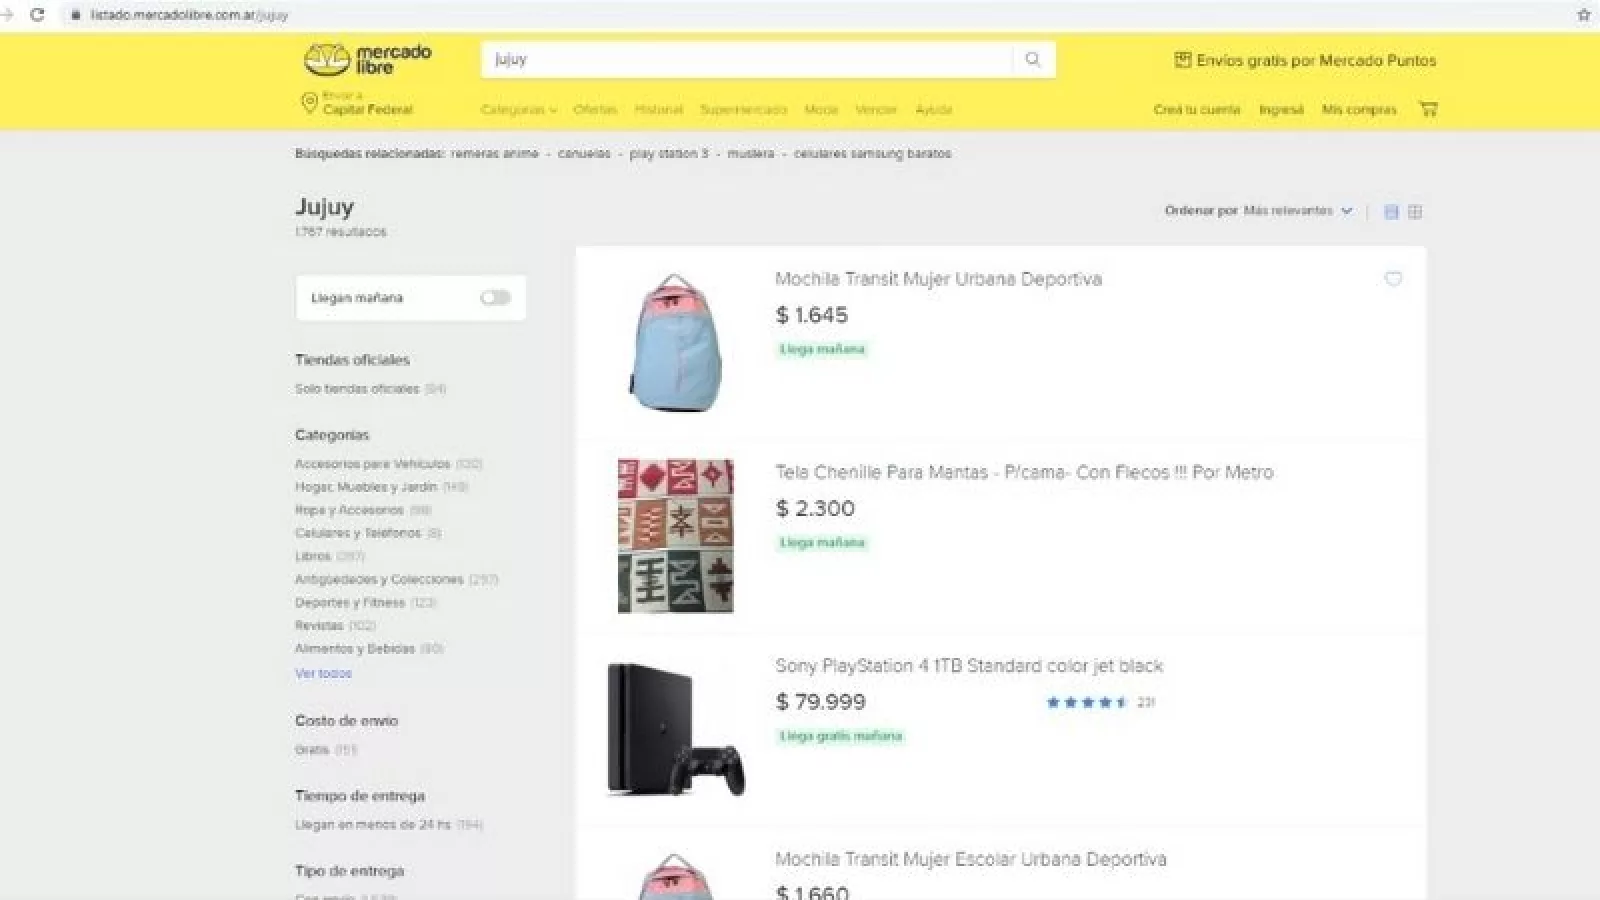The width and height of the screenshot is (1600, 900).
Task: Open the Ofertas menu item
Action: coord(595,110)
